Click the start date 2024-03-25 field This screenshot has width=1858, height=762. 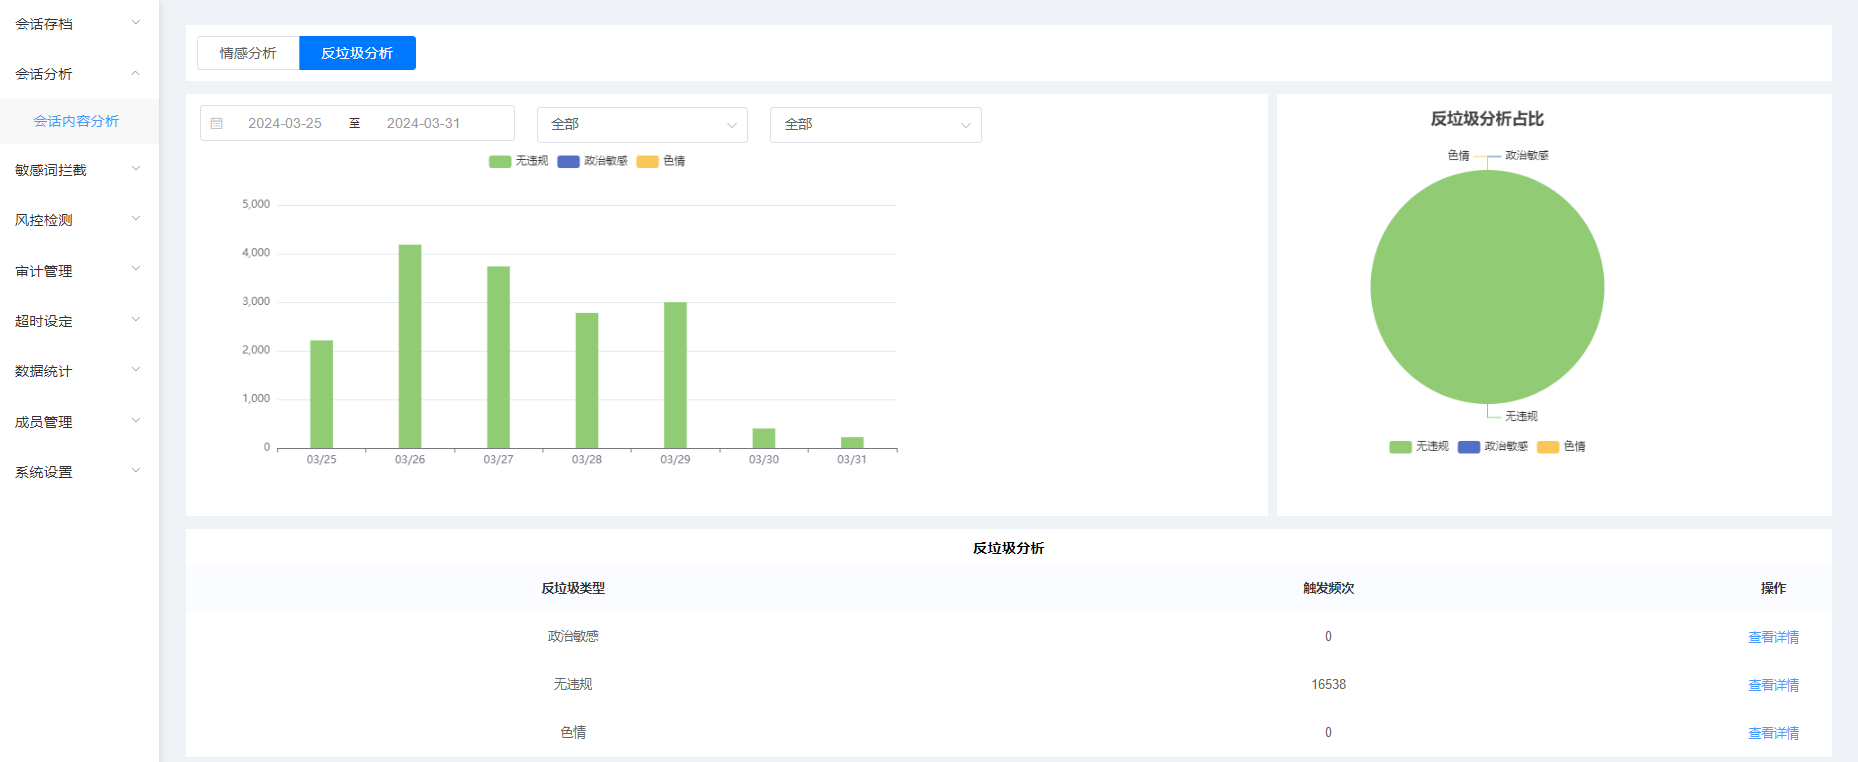285,123
